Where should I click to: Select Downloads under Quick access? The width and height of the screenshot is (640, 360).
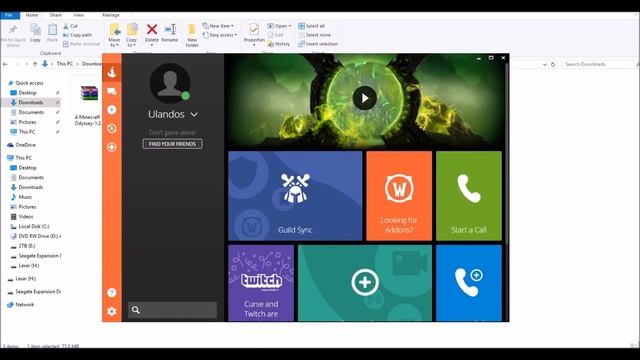31,102
